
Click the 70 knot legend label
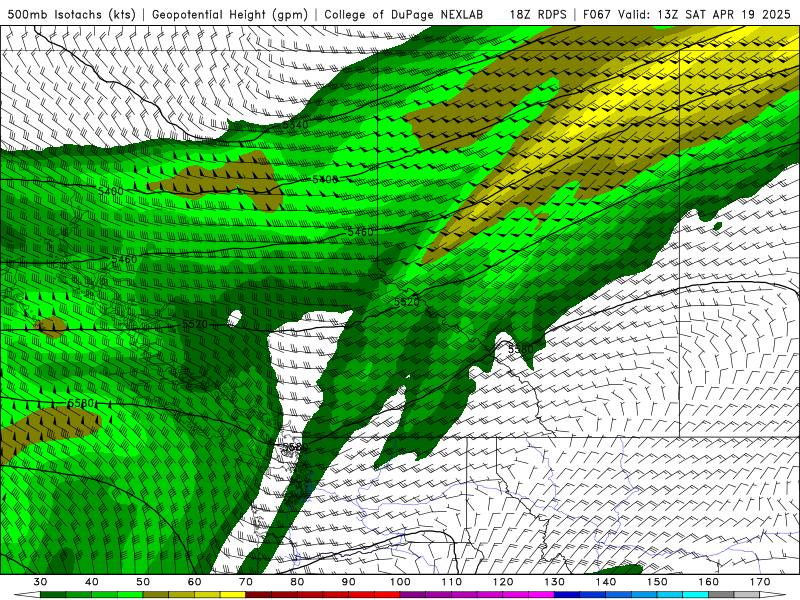(246, 582)
